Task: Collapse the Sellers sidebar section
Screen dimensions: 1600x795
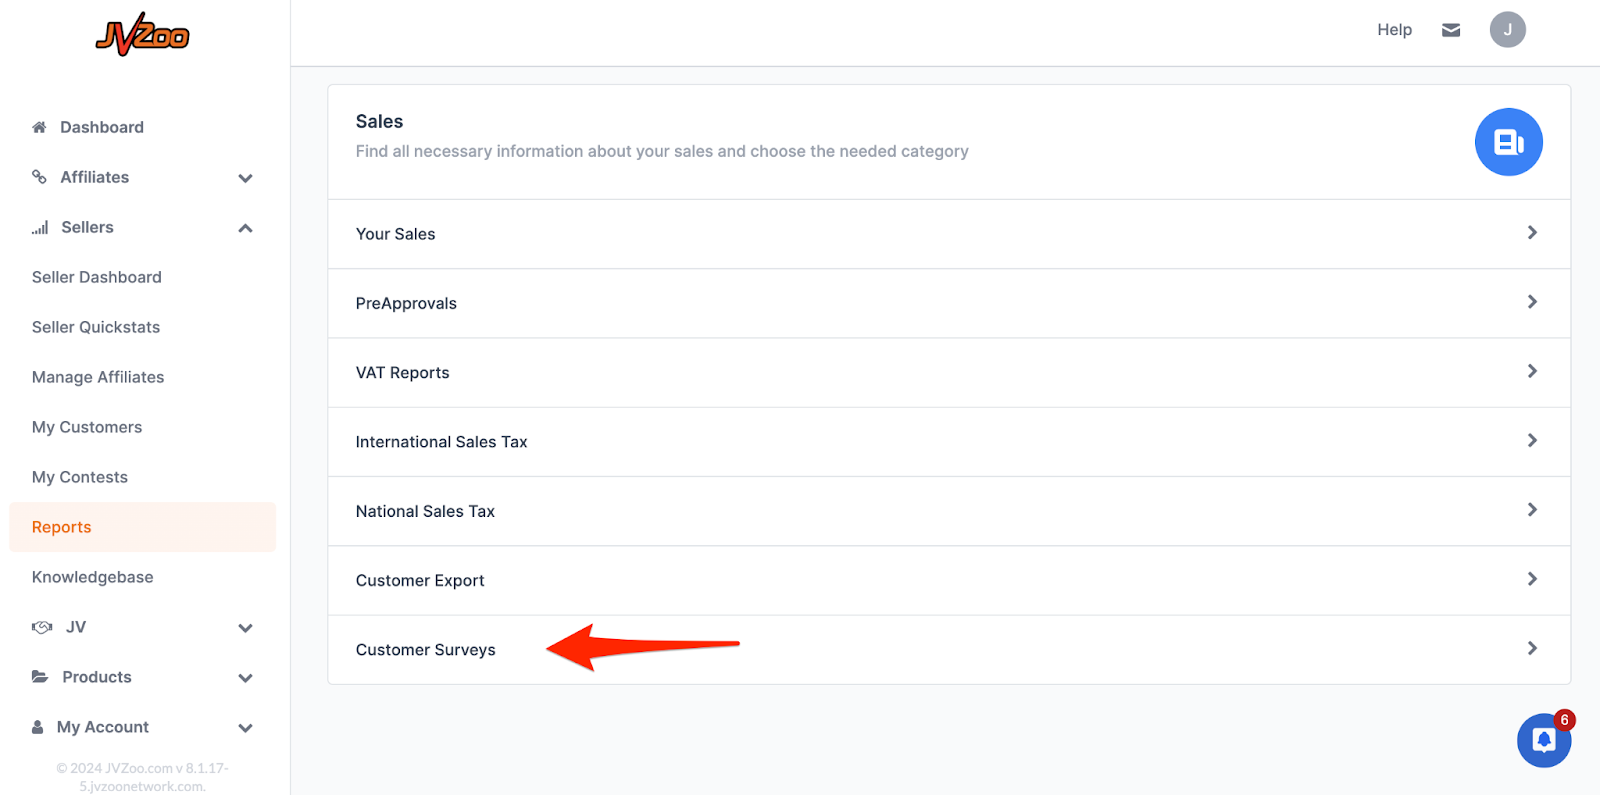Action: click(245, 228)
